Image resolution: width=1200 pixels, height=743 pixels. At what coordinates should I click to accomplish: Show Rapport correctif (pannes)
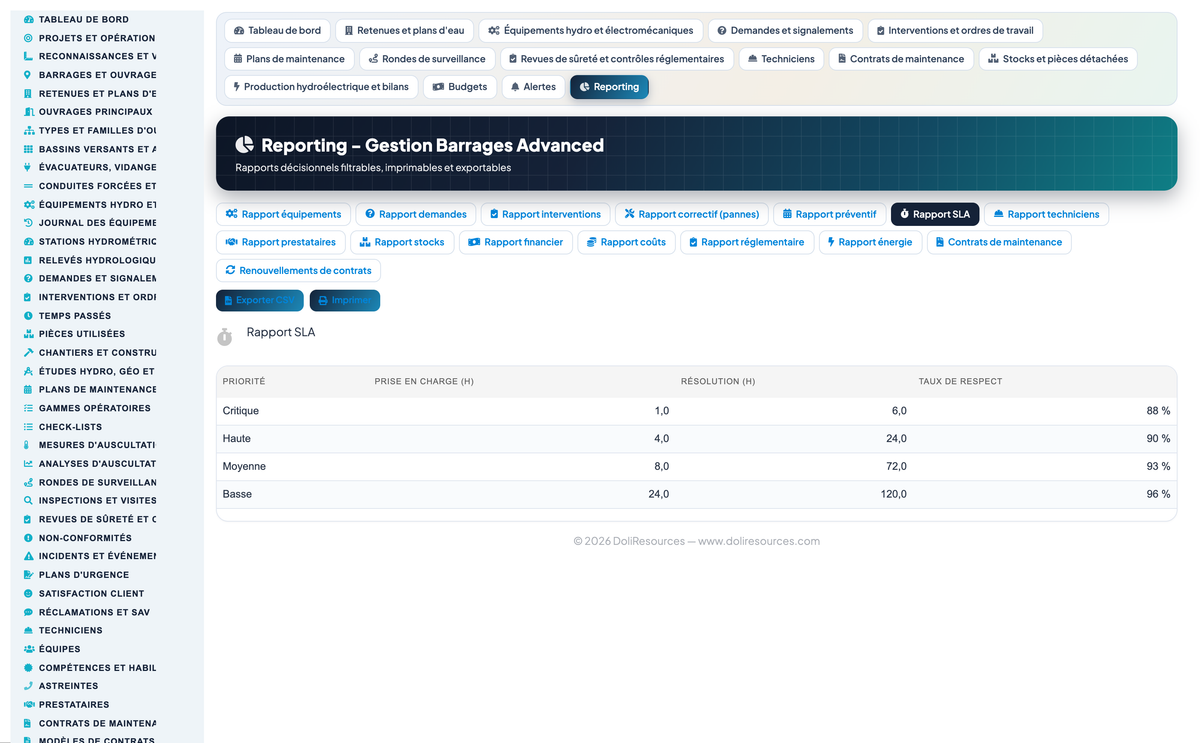pyautogui.click(x=692, y=214)
